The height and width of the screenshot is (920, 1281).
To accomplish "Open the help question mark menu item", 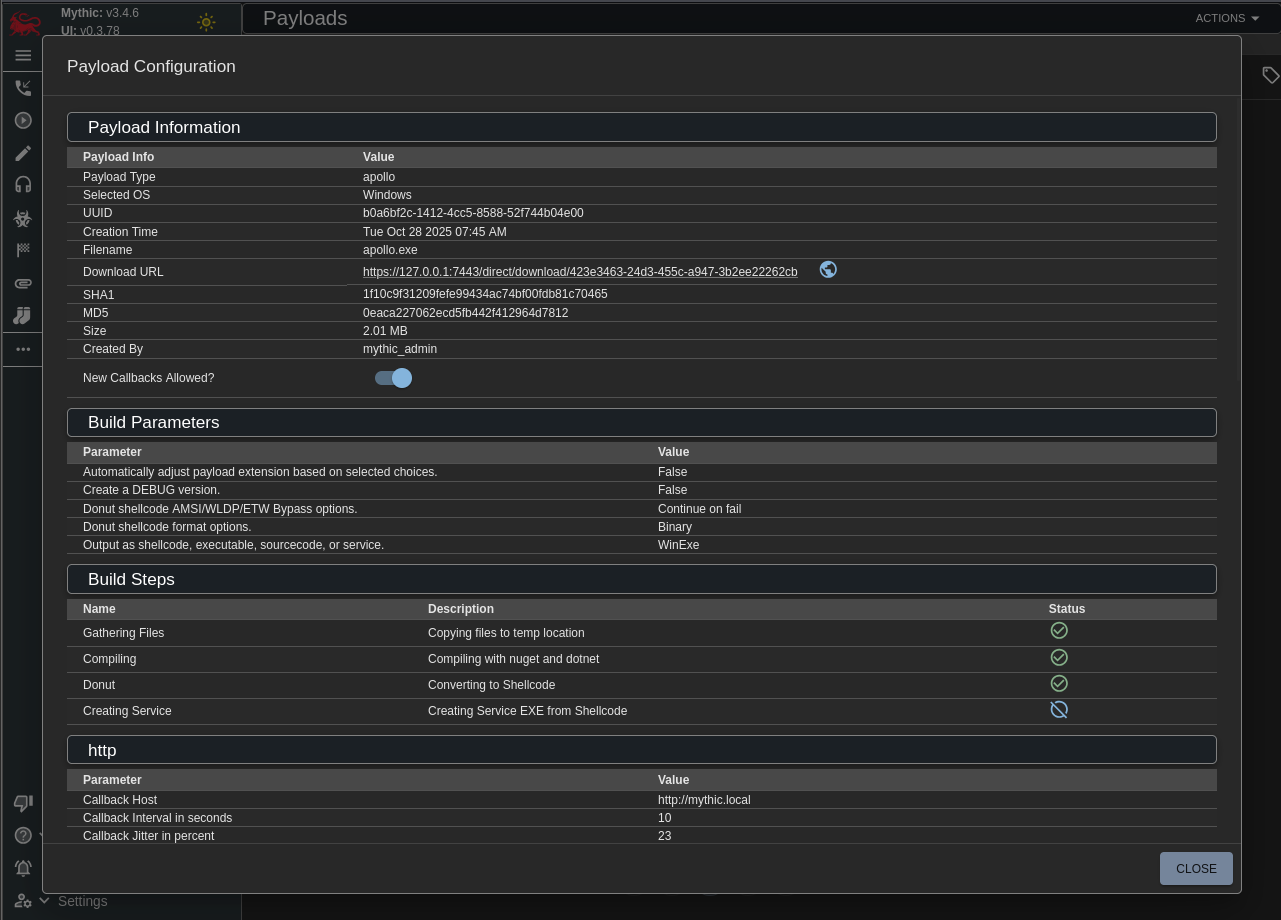I will coord(23,835).
